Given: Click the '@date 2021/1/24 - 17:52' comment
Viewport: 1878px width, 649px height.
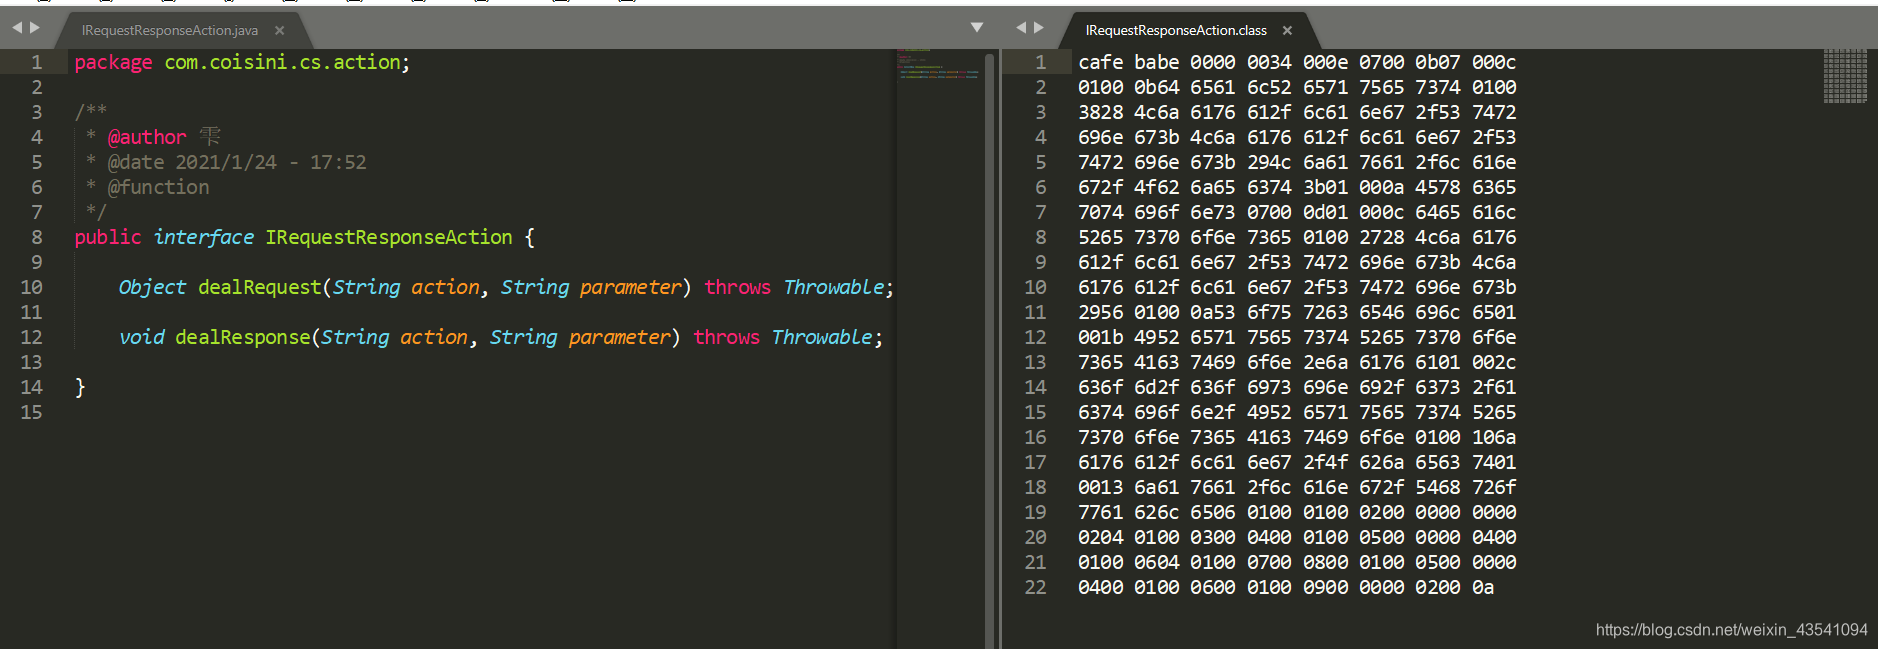Looking at the screenshot, I should (237, 162).
